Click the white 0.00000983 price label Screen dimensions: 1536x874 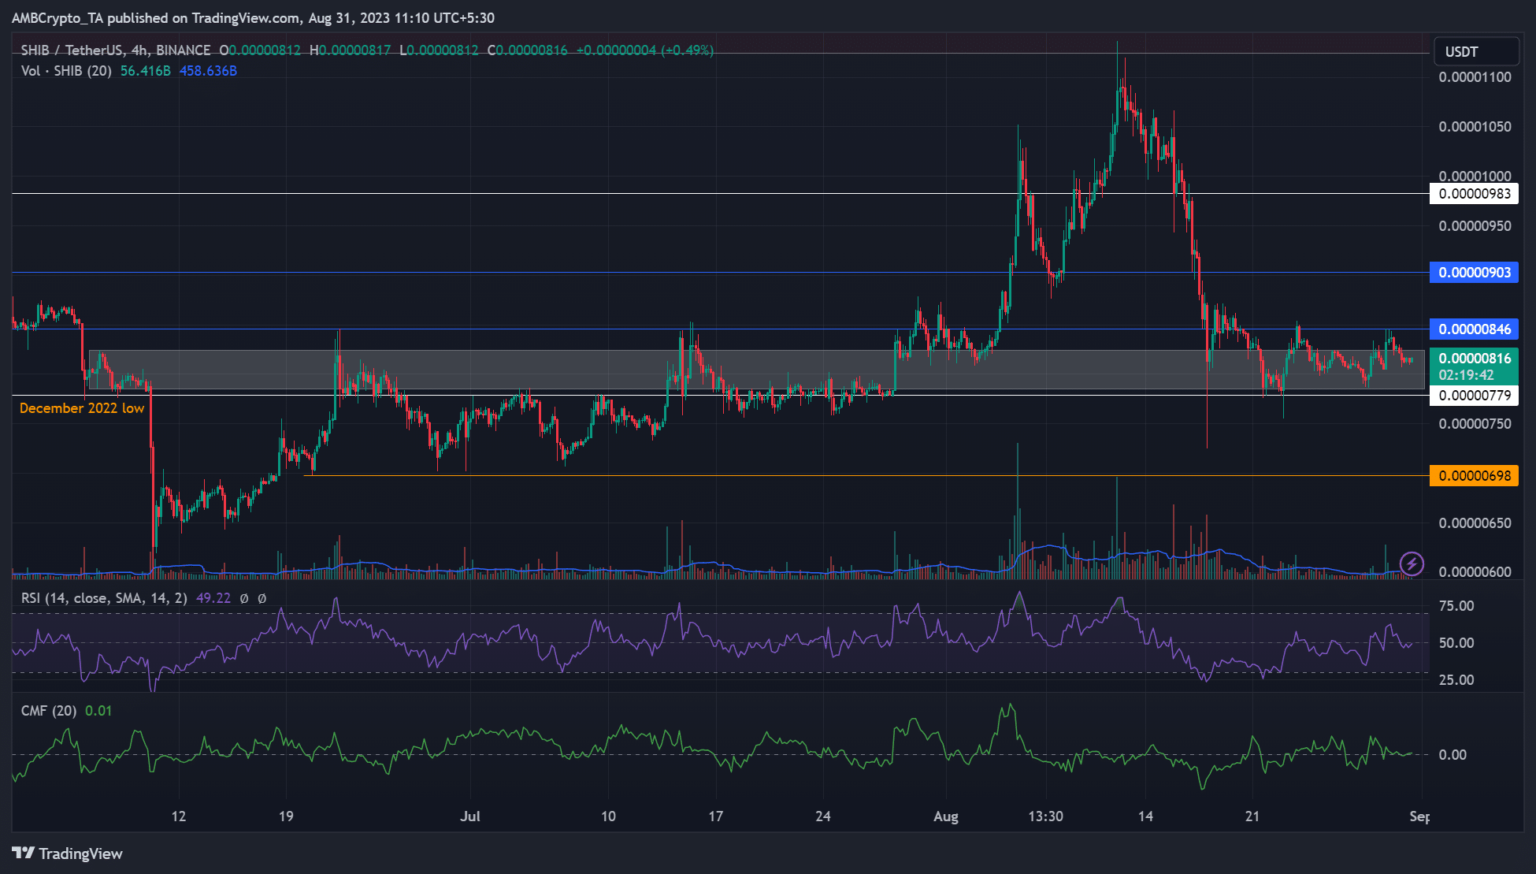click(x=1474, y=194)
